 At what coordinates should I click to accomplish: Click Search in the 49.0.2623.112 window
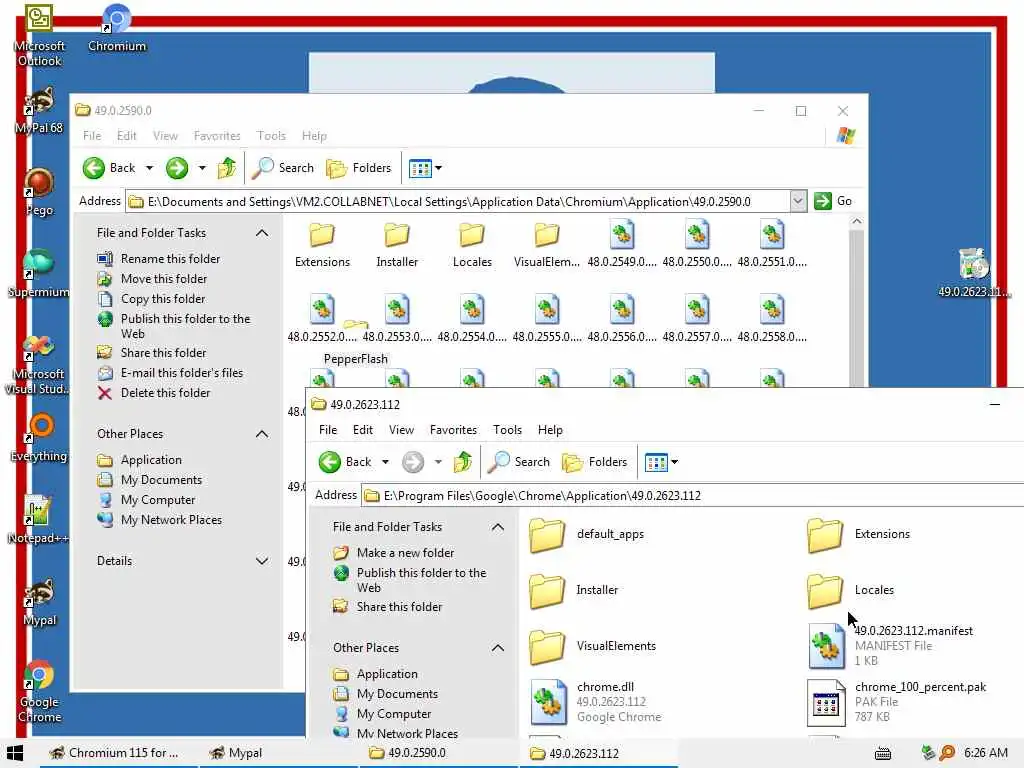pos(520,462)
